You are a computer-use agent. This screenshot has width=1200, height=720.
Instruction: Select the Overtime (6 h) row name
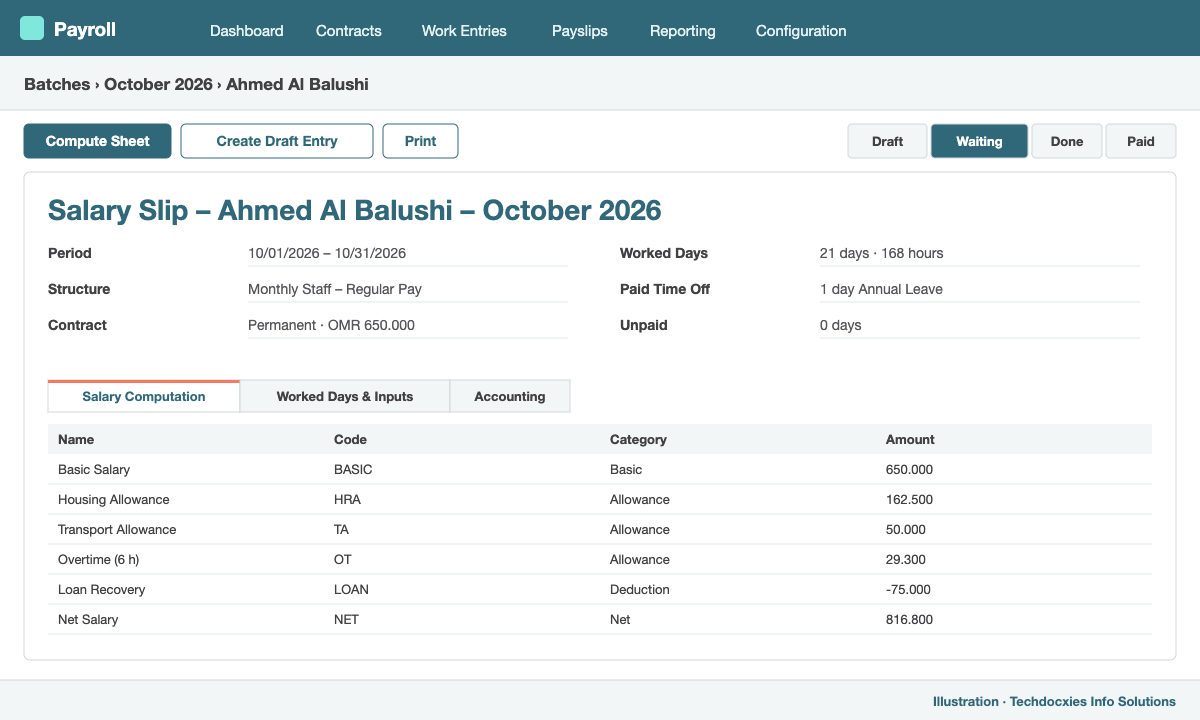click(x=99, y=559)
